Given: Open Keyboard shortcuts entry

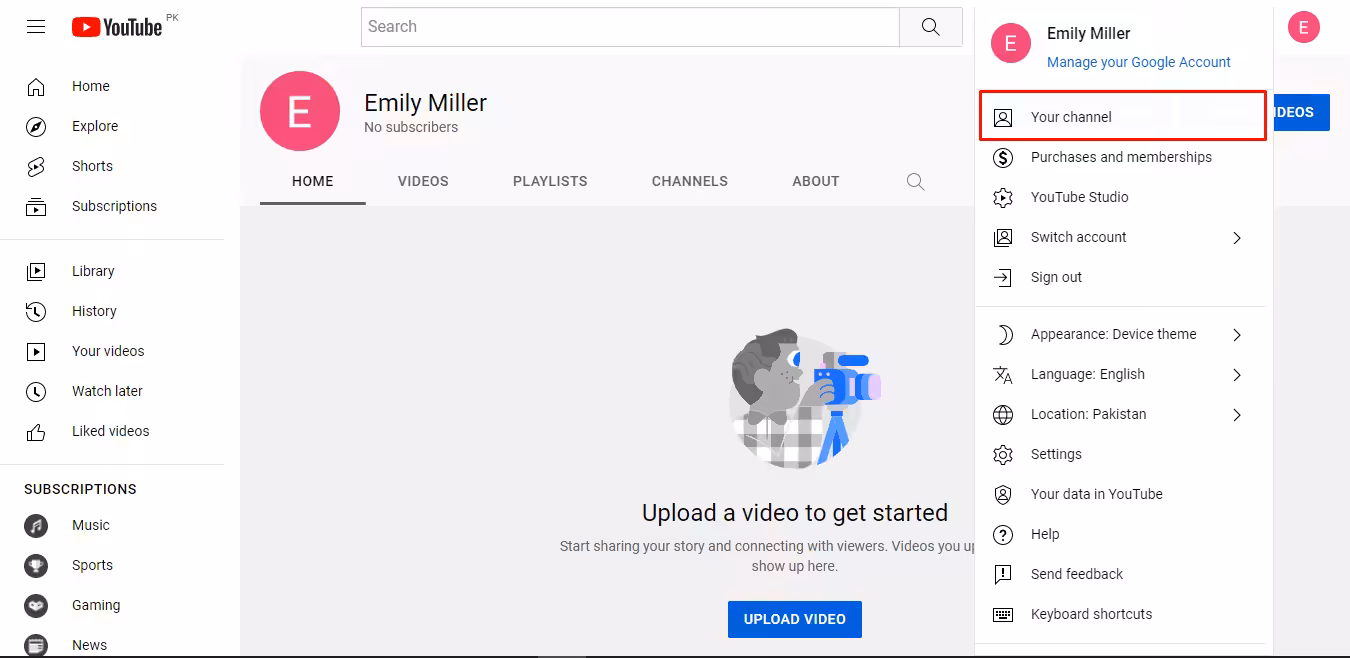Looking at the screenshot, I should click(1124, 614).
